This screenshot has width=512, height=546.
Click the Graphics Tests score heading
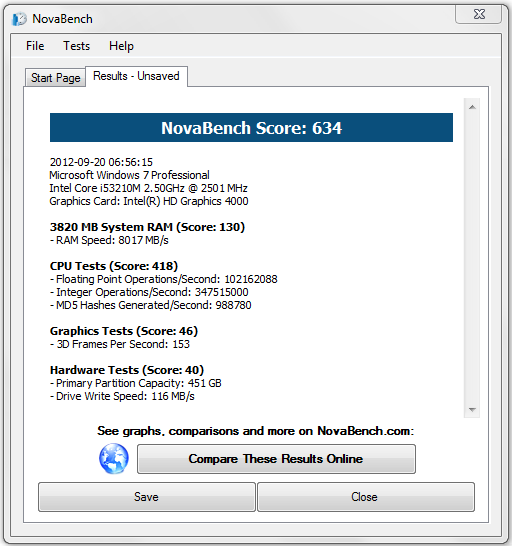point(124,331)
